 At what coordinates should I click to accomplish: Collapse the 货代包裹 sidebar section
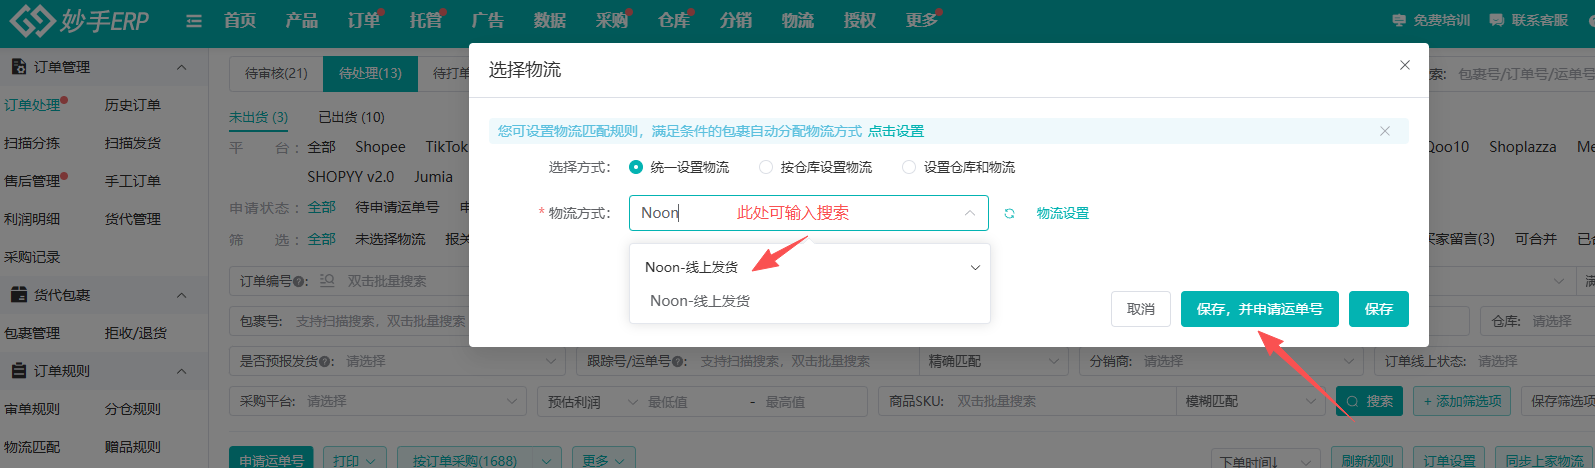[181, 295]
